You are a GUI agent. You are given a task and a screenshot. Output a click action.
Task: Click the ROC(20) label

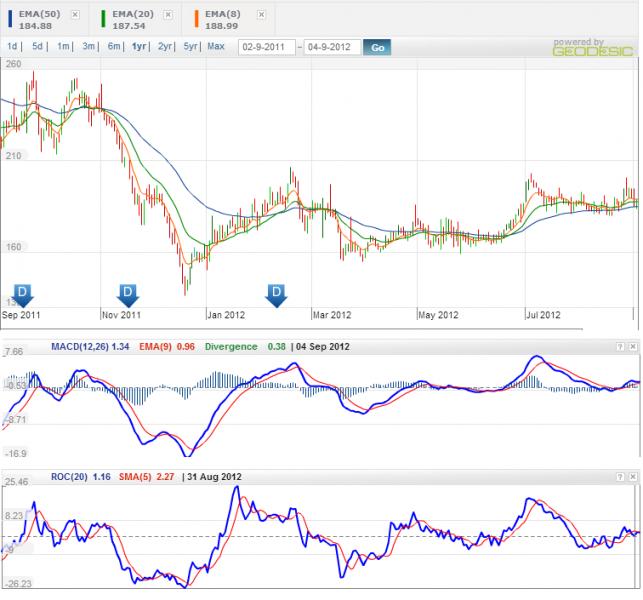pos(69,477)
